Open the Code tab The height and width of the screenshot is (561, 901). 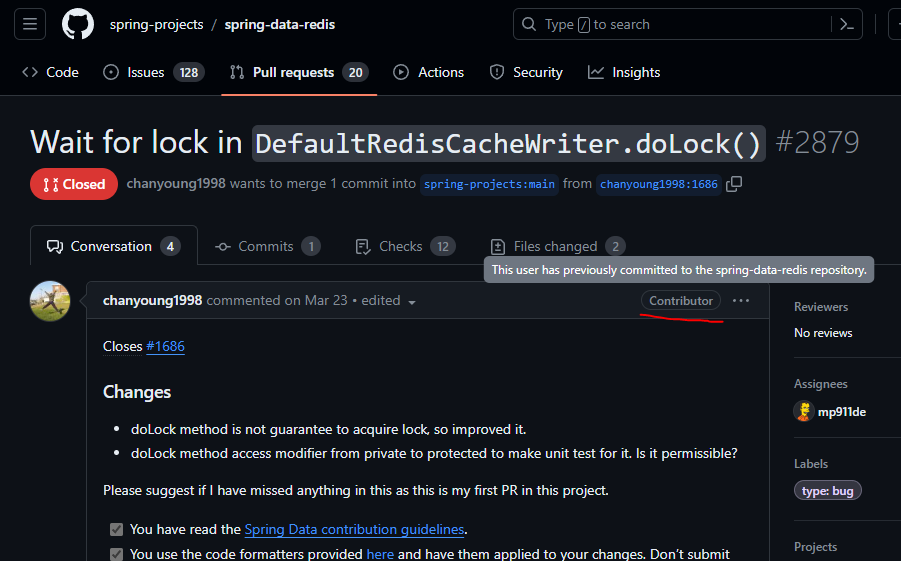pos(51,72)
